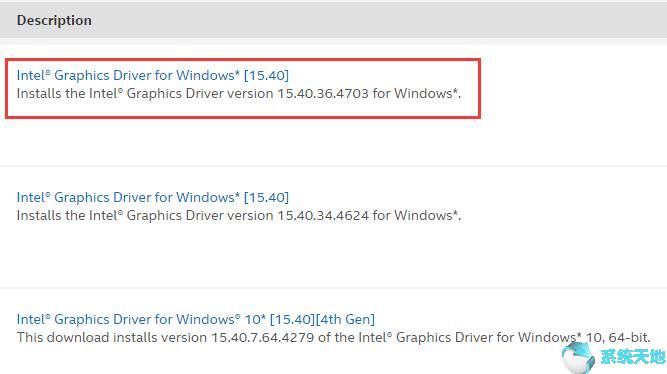Image resolution: width=667 pixels, height=374 pixels.
Task: Click the gray header bar beside Description
Action: tap(379, 20)
